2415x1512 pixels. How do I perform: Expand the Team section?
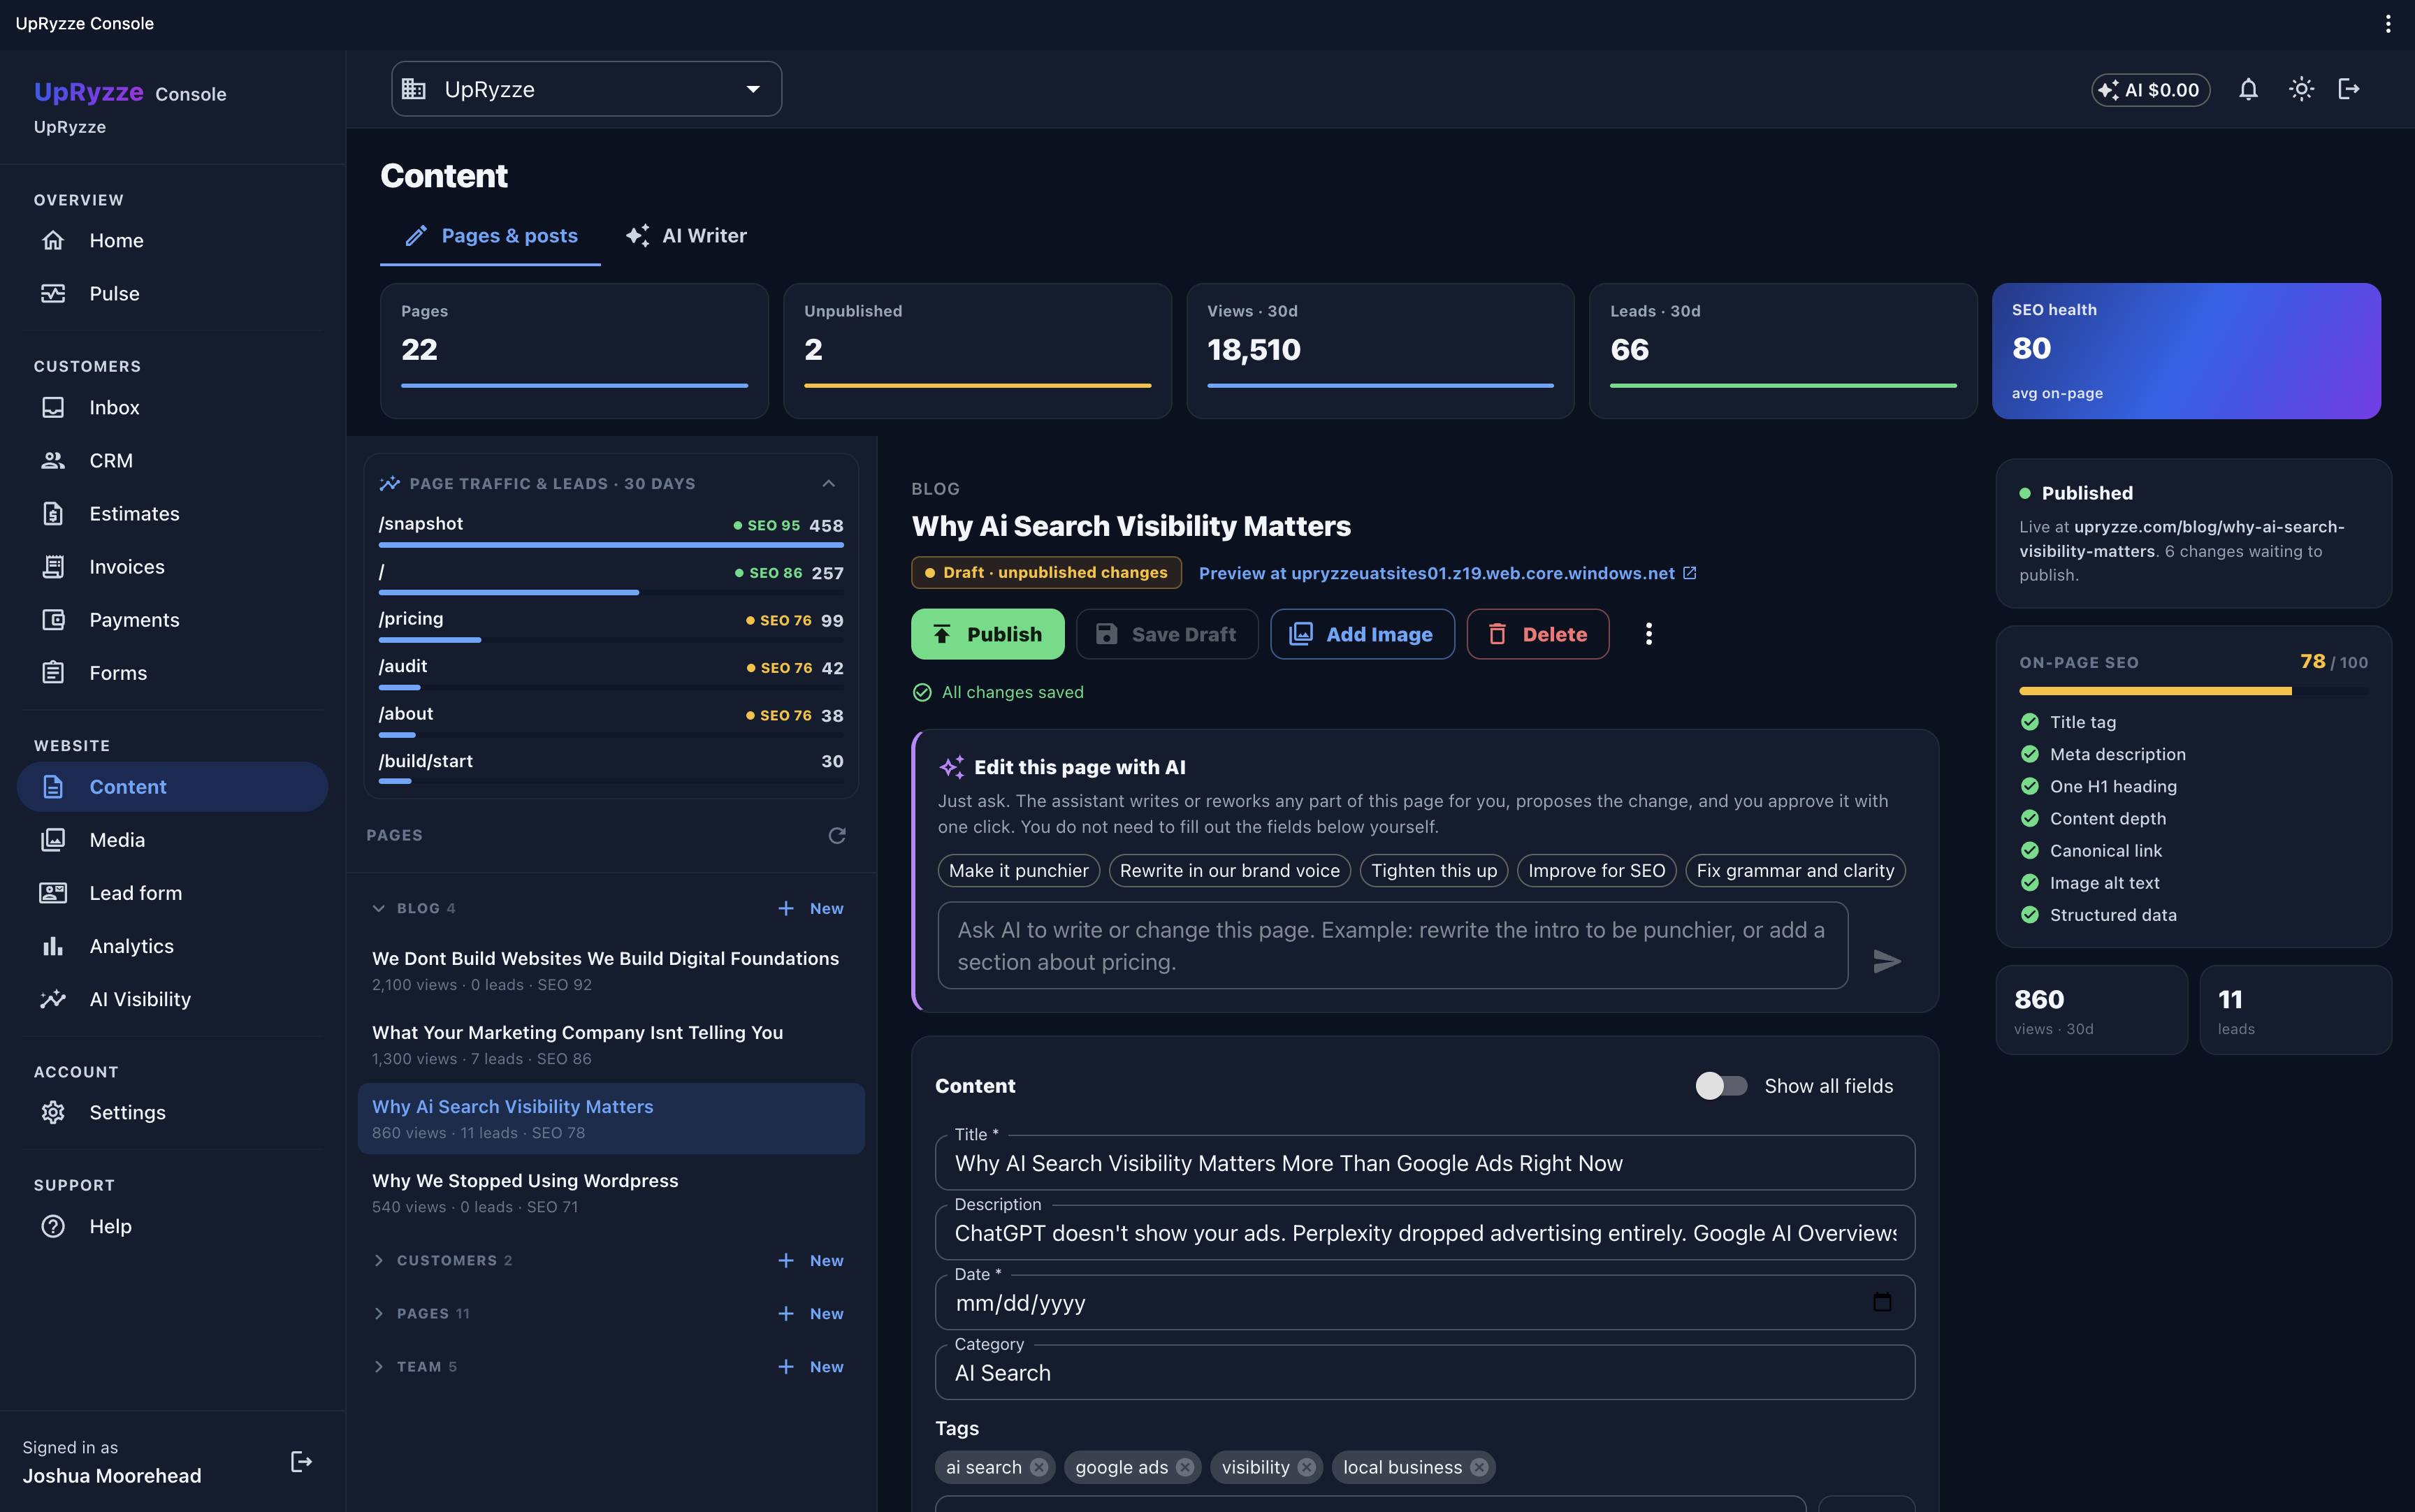[x=379, y=1366]
